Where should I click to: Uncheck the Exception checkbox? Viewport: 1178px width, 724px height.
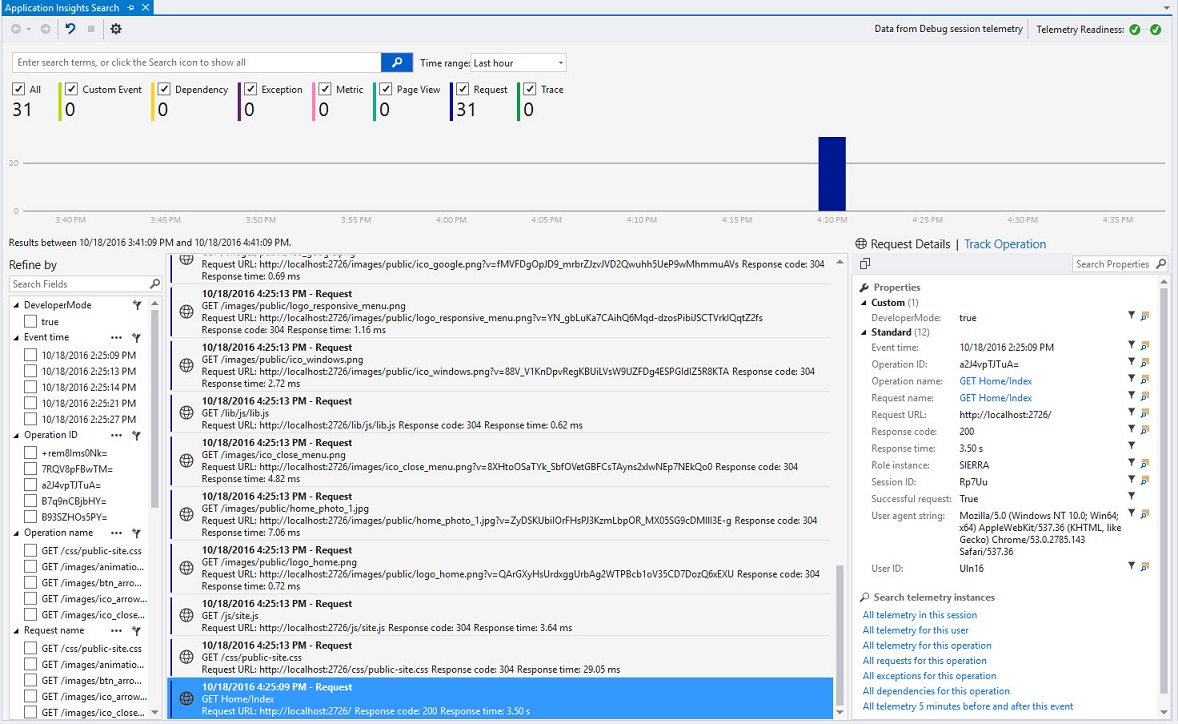[x=250, y=89]
